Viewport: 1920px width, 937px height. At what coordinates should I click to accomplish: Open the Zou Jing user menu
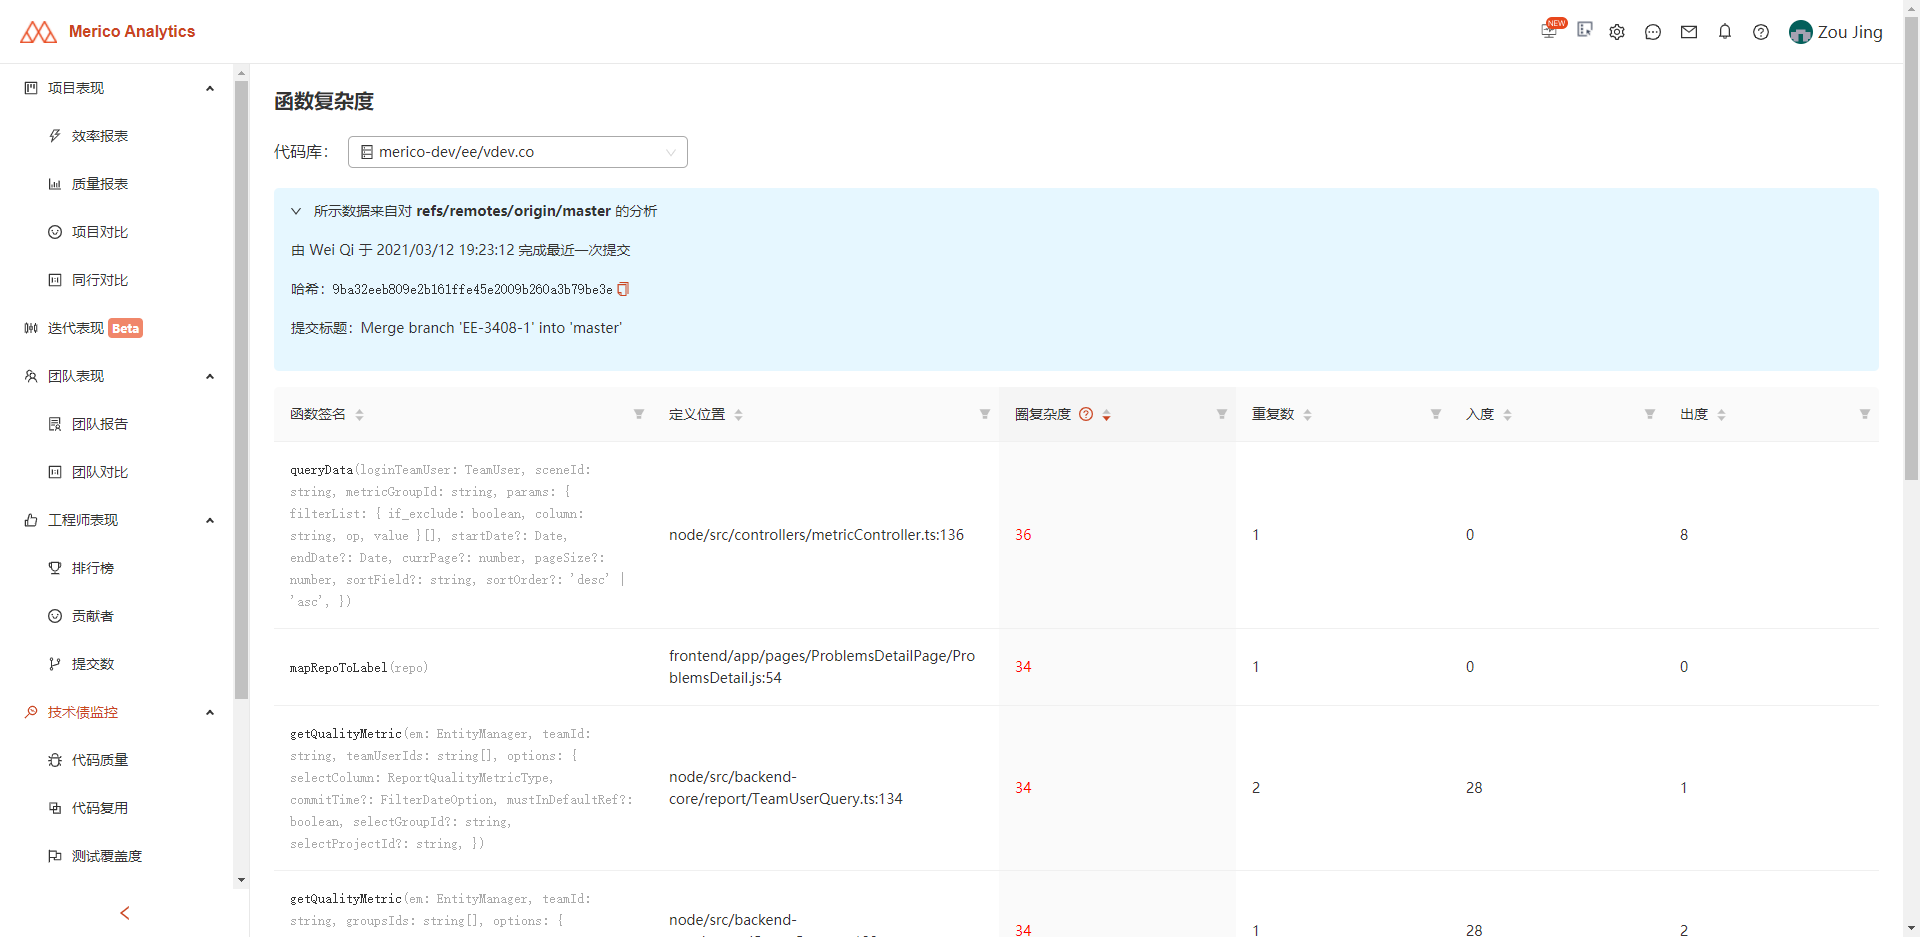(x=1836, y=32)
